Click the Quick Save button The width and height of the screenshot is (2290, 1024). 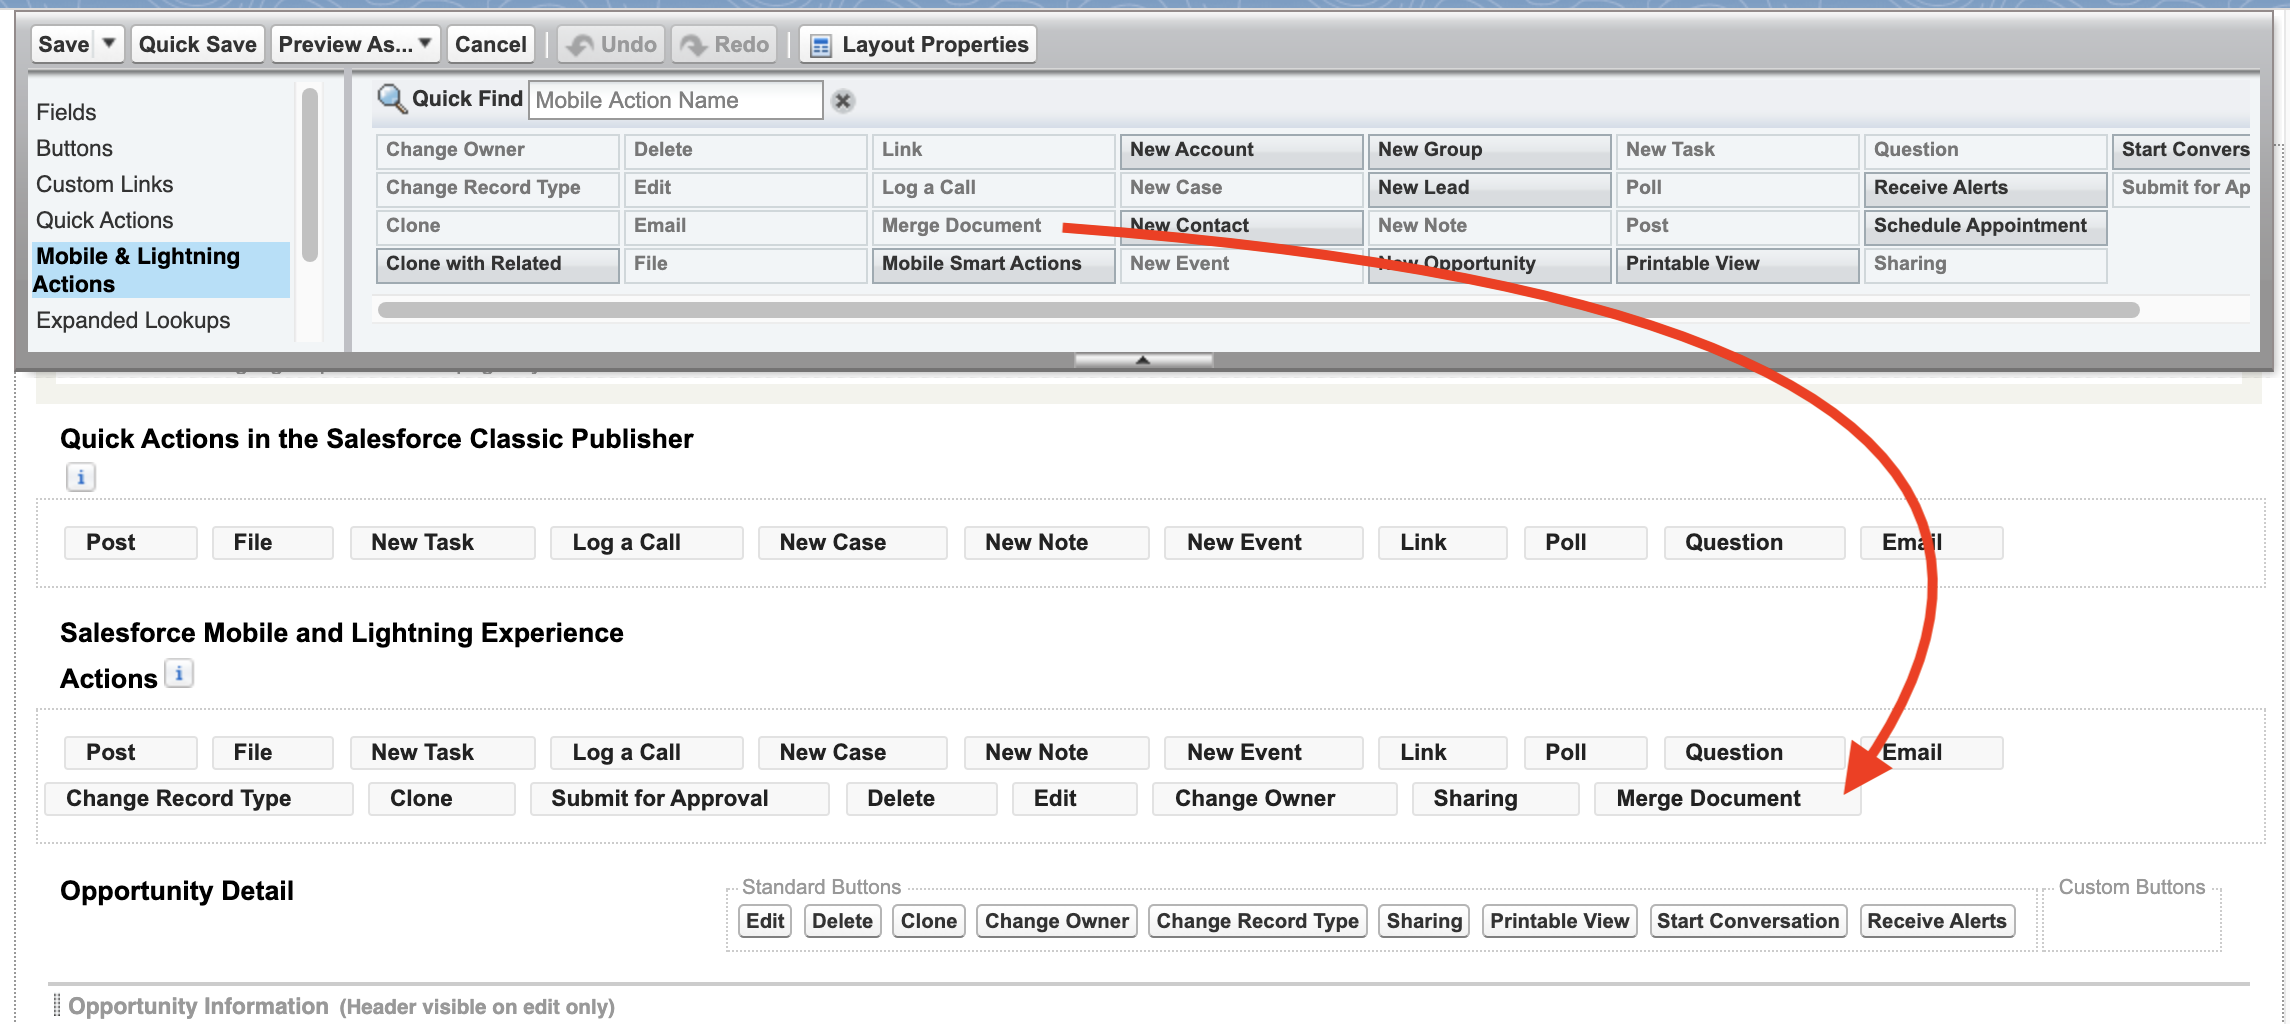coord(197,43)
